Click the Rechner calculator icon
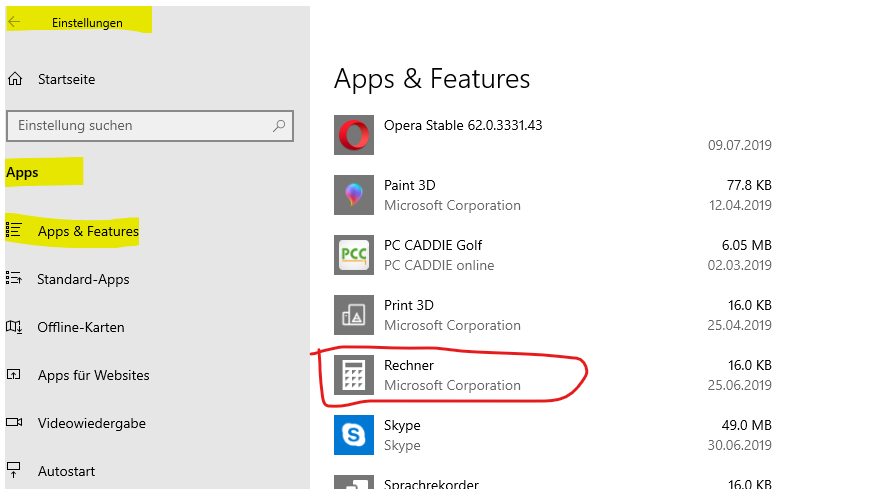Screen dimensions: 880x489 point(354,375)
